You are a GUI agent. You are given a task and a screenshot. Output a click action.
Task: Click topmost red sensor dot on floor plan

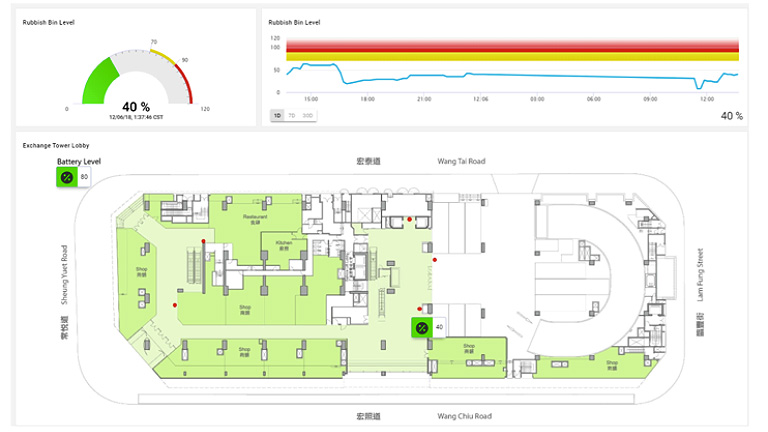click(x=409, y=219)
